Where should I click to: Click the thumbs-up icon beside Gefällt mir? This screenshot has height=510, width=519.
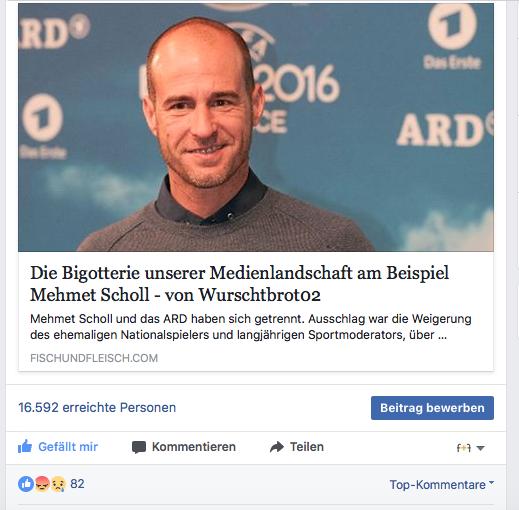tap(25, 446)
